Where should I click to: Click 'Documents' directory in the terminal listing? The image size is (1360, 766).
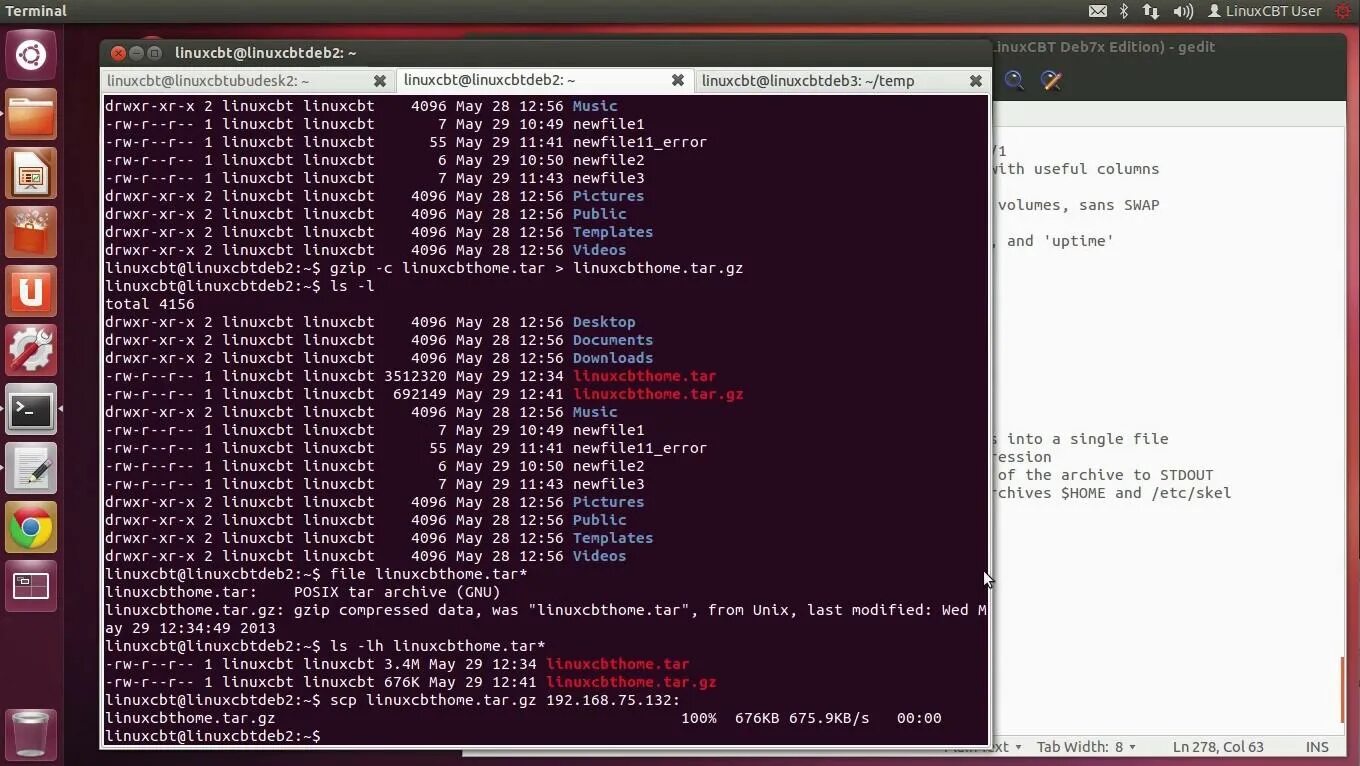tap(613, 340)
